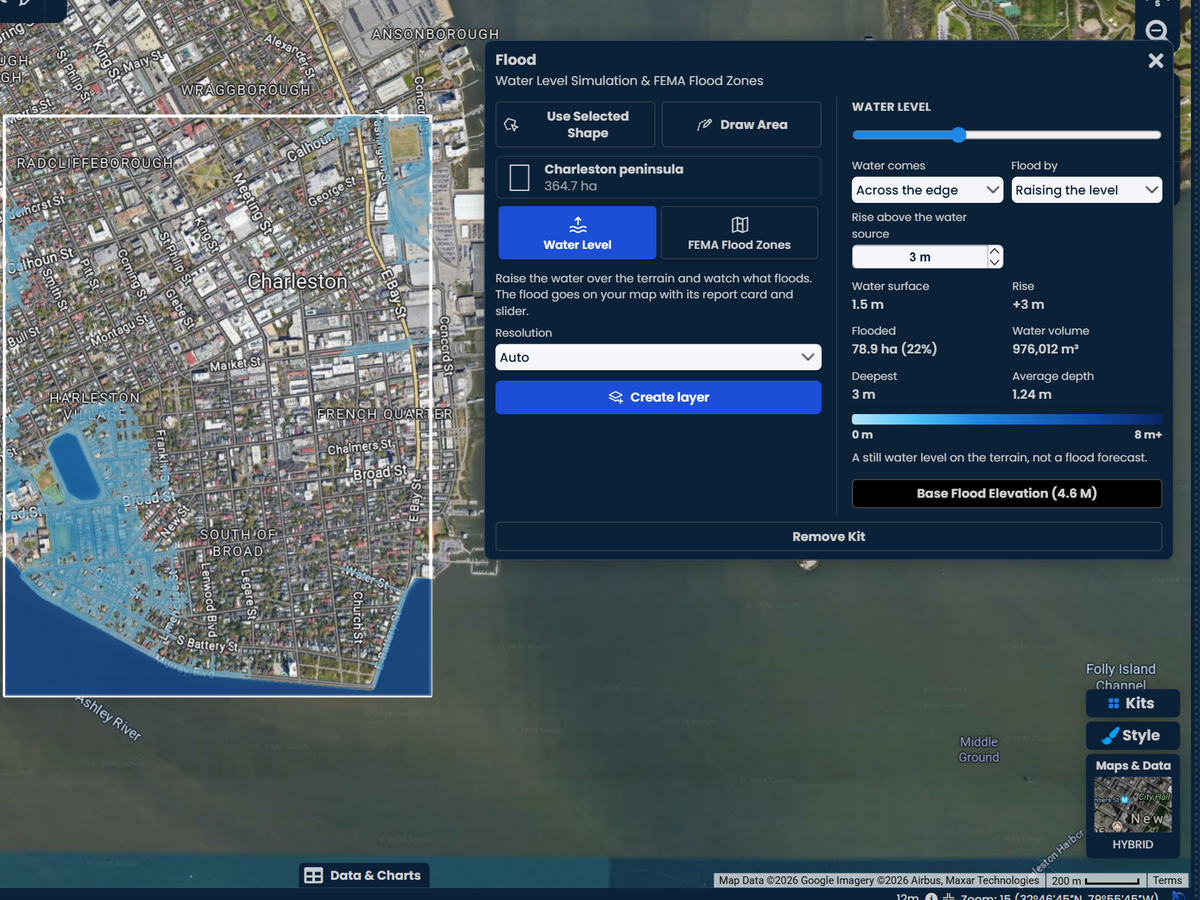This screenshot has height=900, width=1200.
Task: Click Use Selected Shape button
Action: pos(575,125)
